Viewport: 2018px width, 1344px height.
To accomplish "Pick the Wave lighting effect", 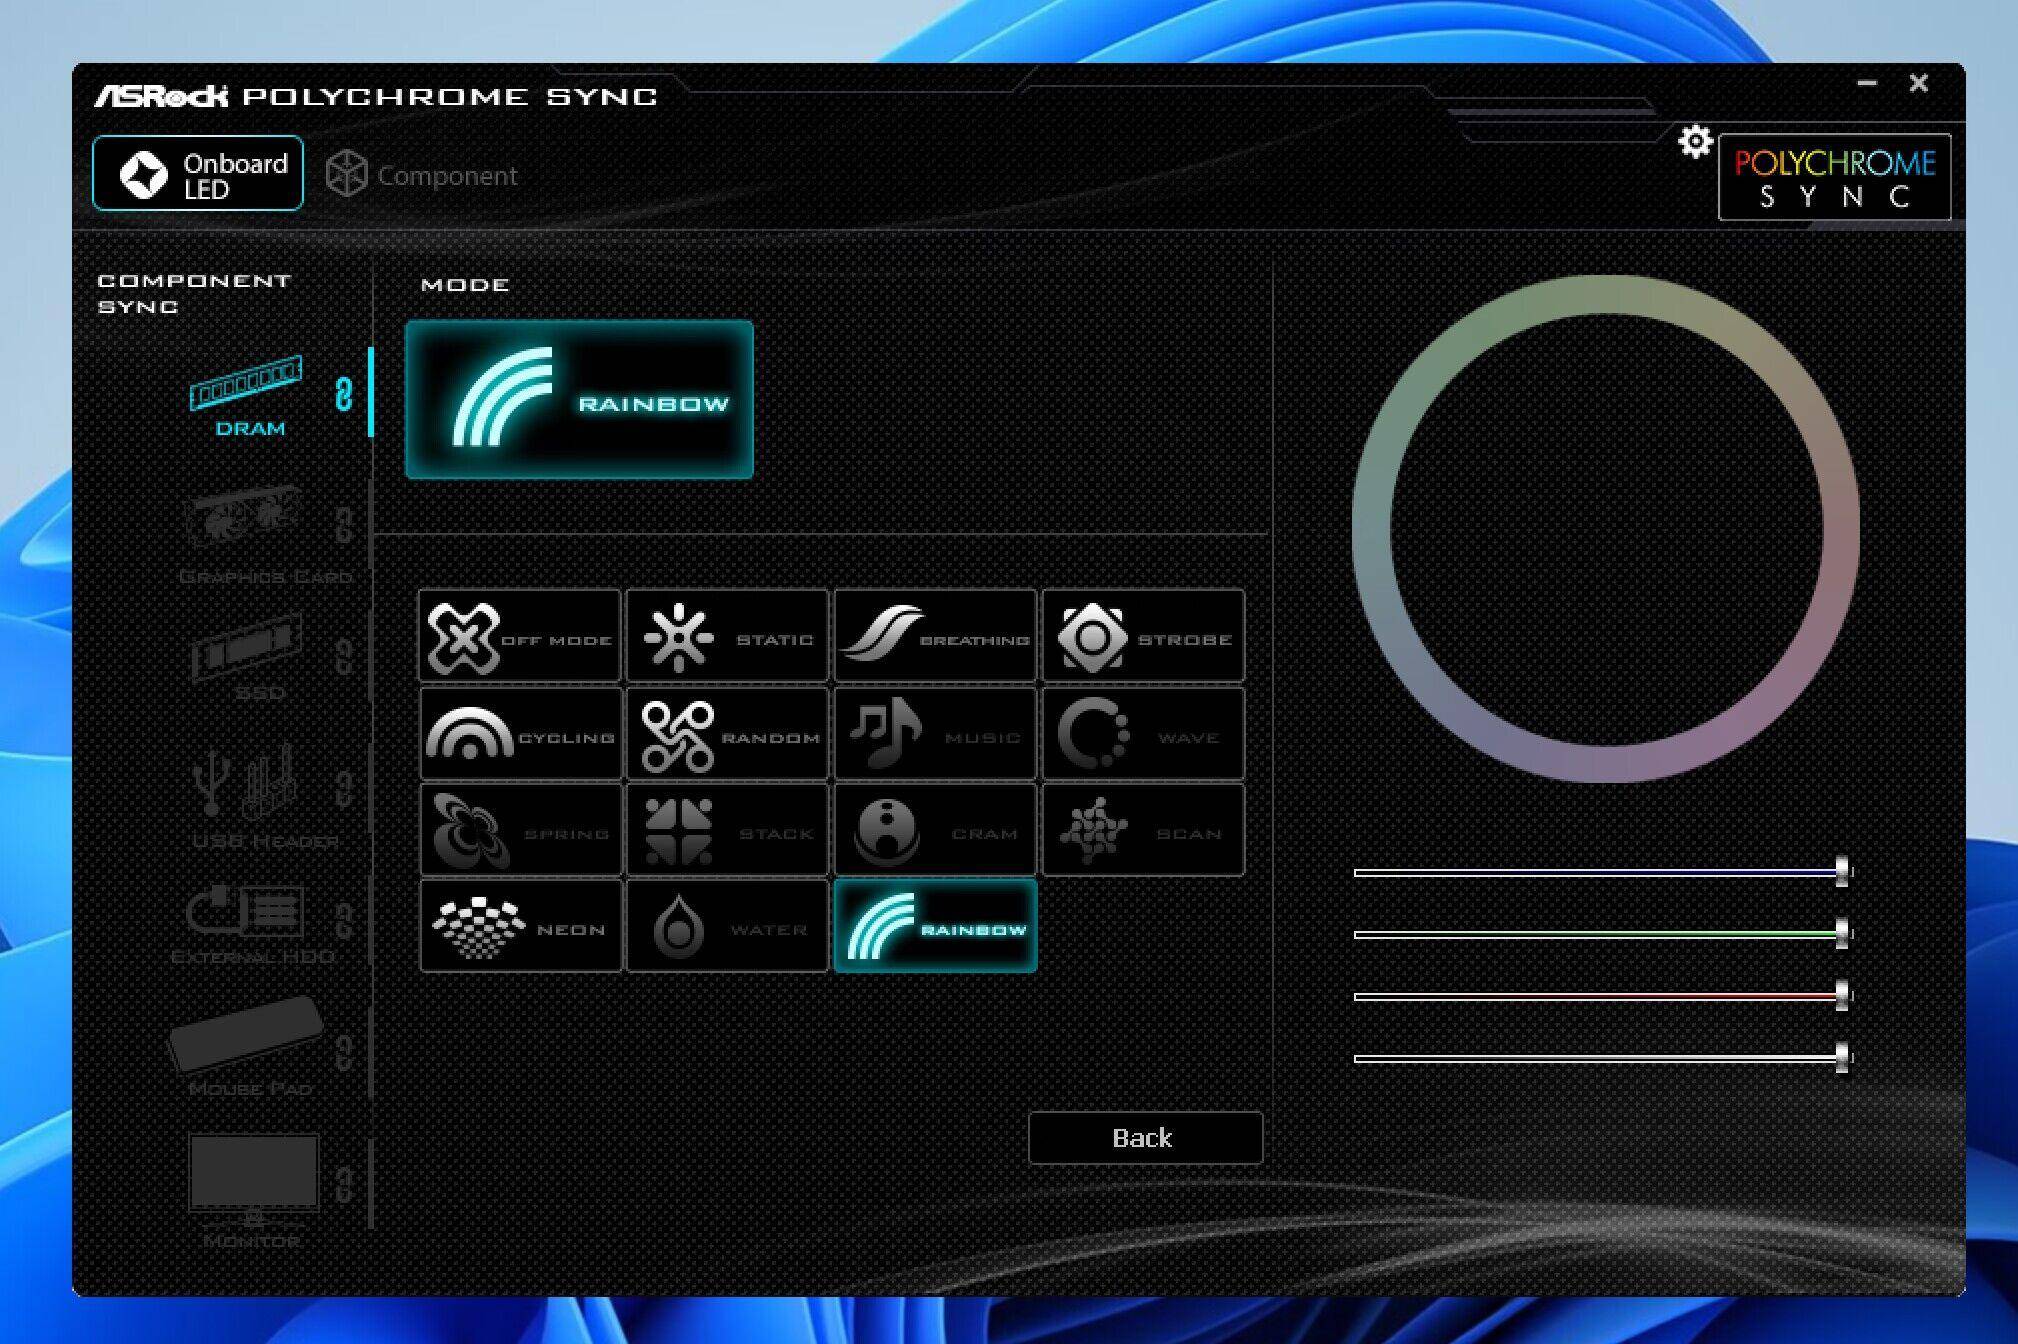I will 1144,733.
